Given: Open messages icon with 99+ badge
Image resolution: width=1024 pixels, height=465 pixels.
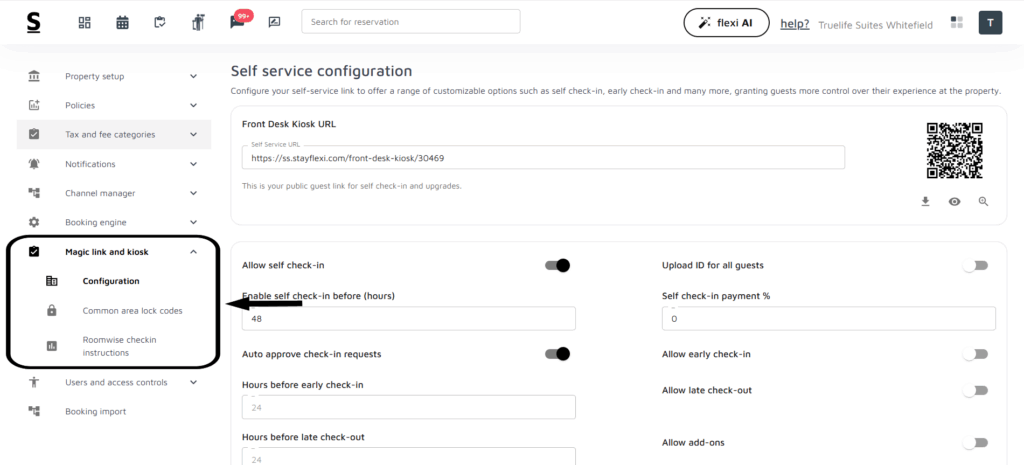Looking at the screenshot, I should click(237, 23).
